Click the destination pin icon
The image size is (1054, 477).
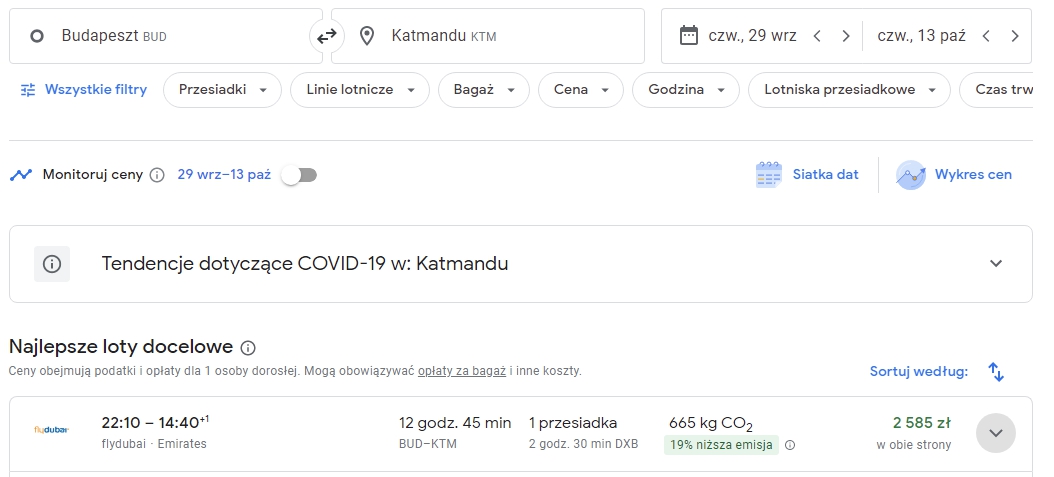(366, 36)
